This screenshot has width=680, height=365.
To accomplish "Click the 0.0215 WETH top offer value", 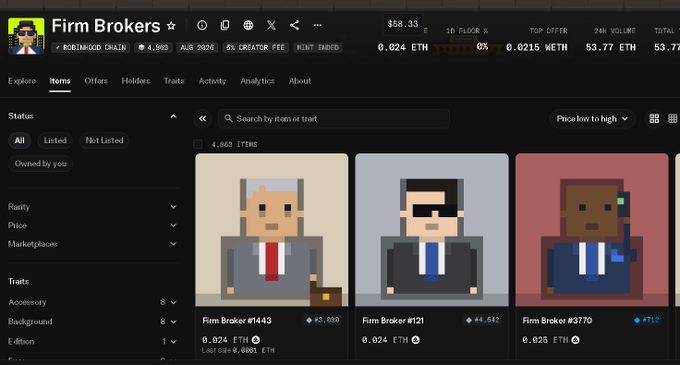I will coord(537,47).
